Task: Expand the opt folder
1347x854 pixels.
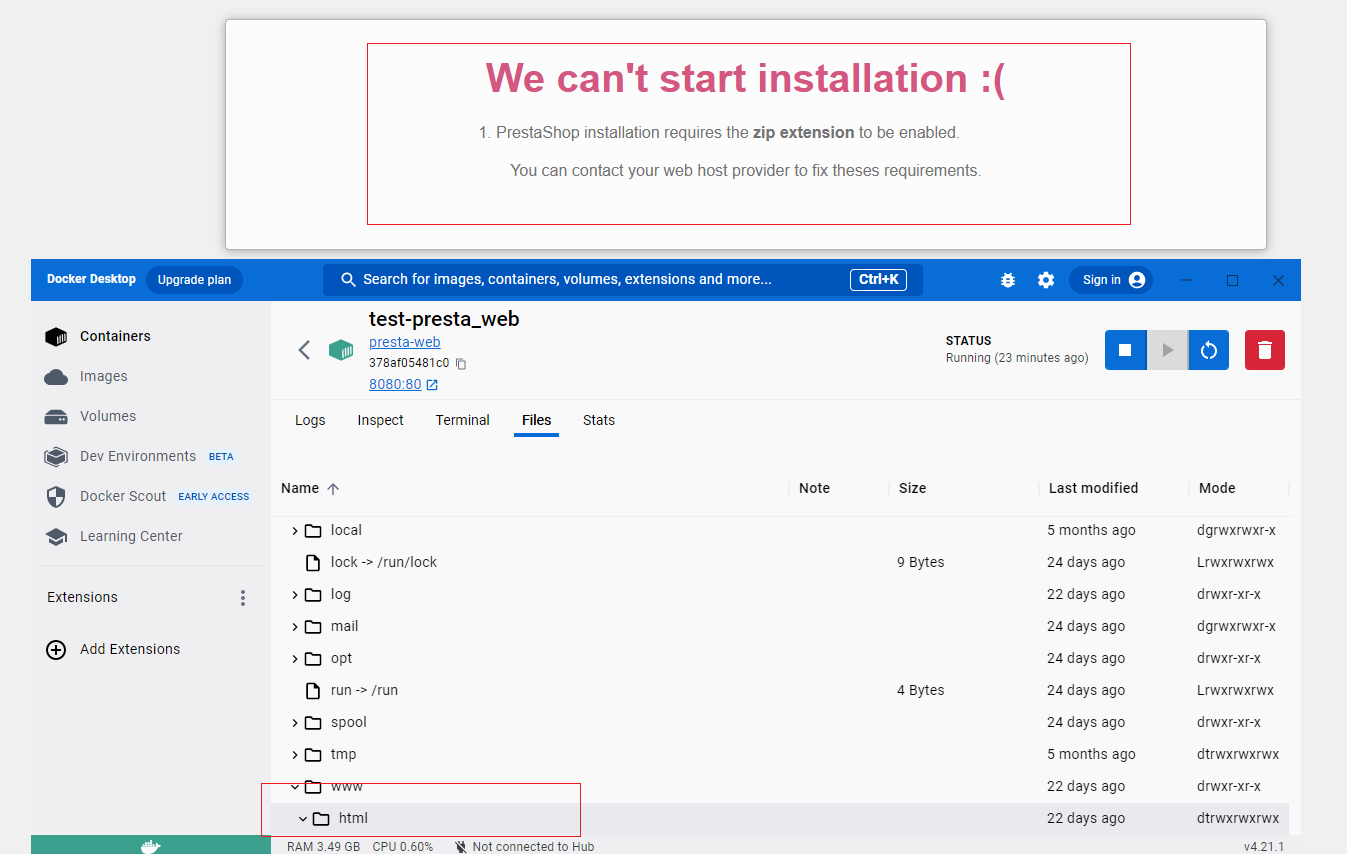Action: pos(295,659)
